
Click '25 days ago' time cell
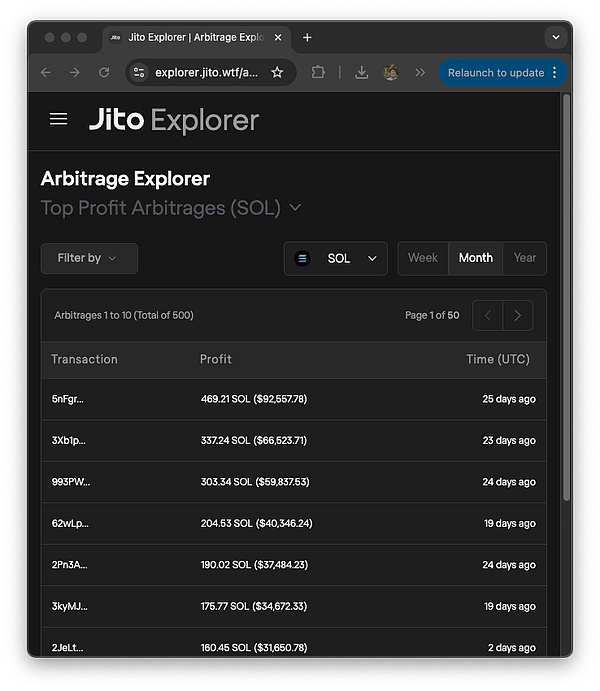pos(509,399)
